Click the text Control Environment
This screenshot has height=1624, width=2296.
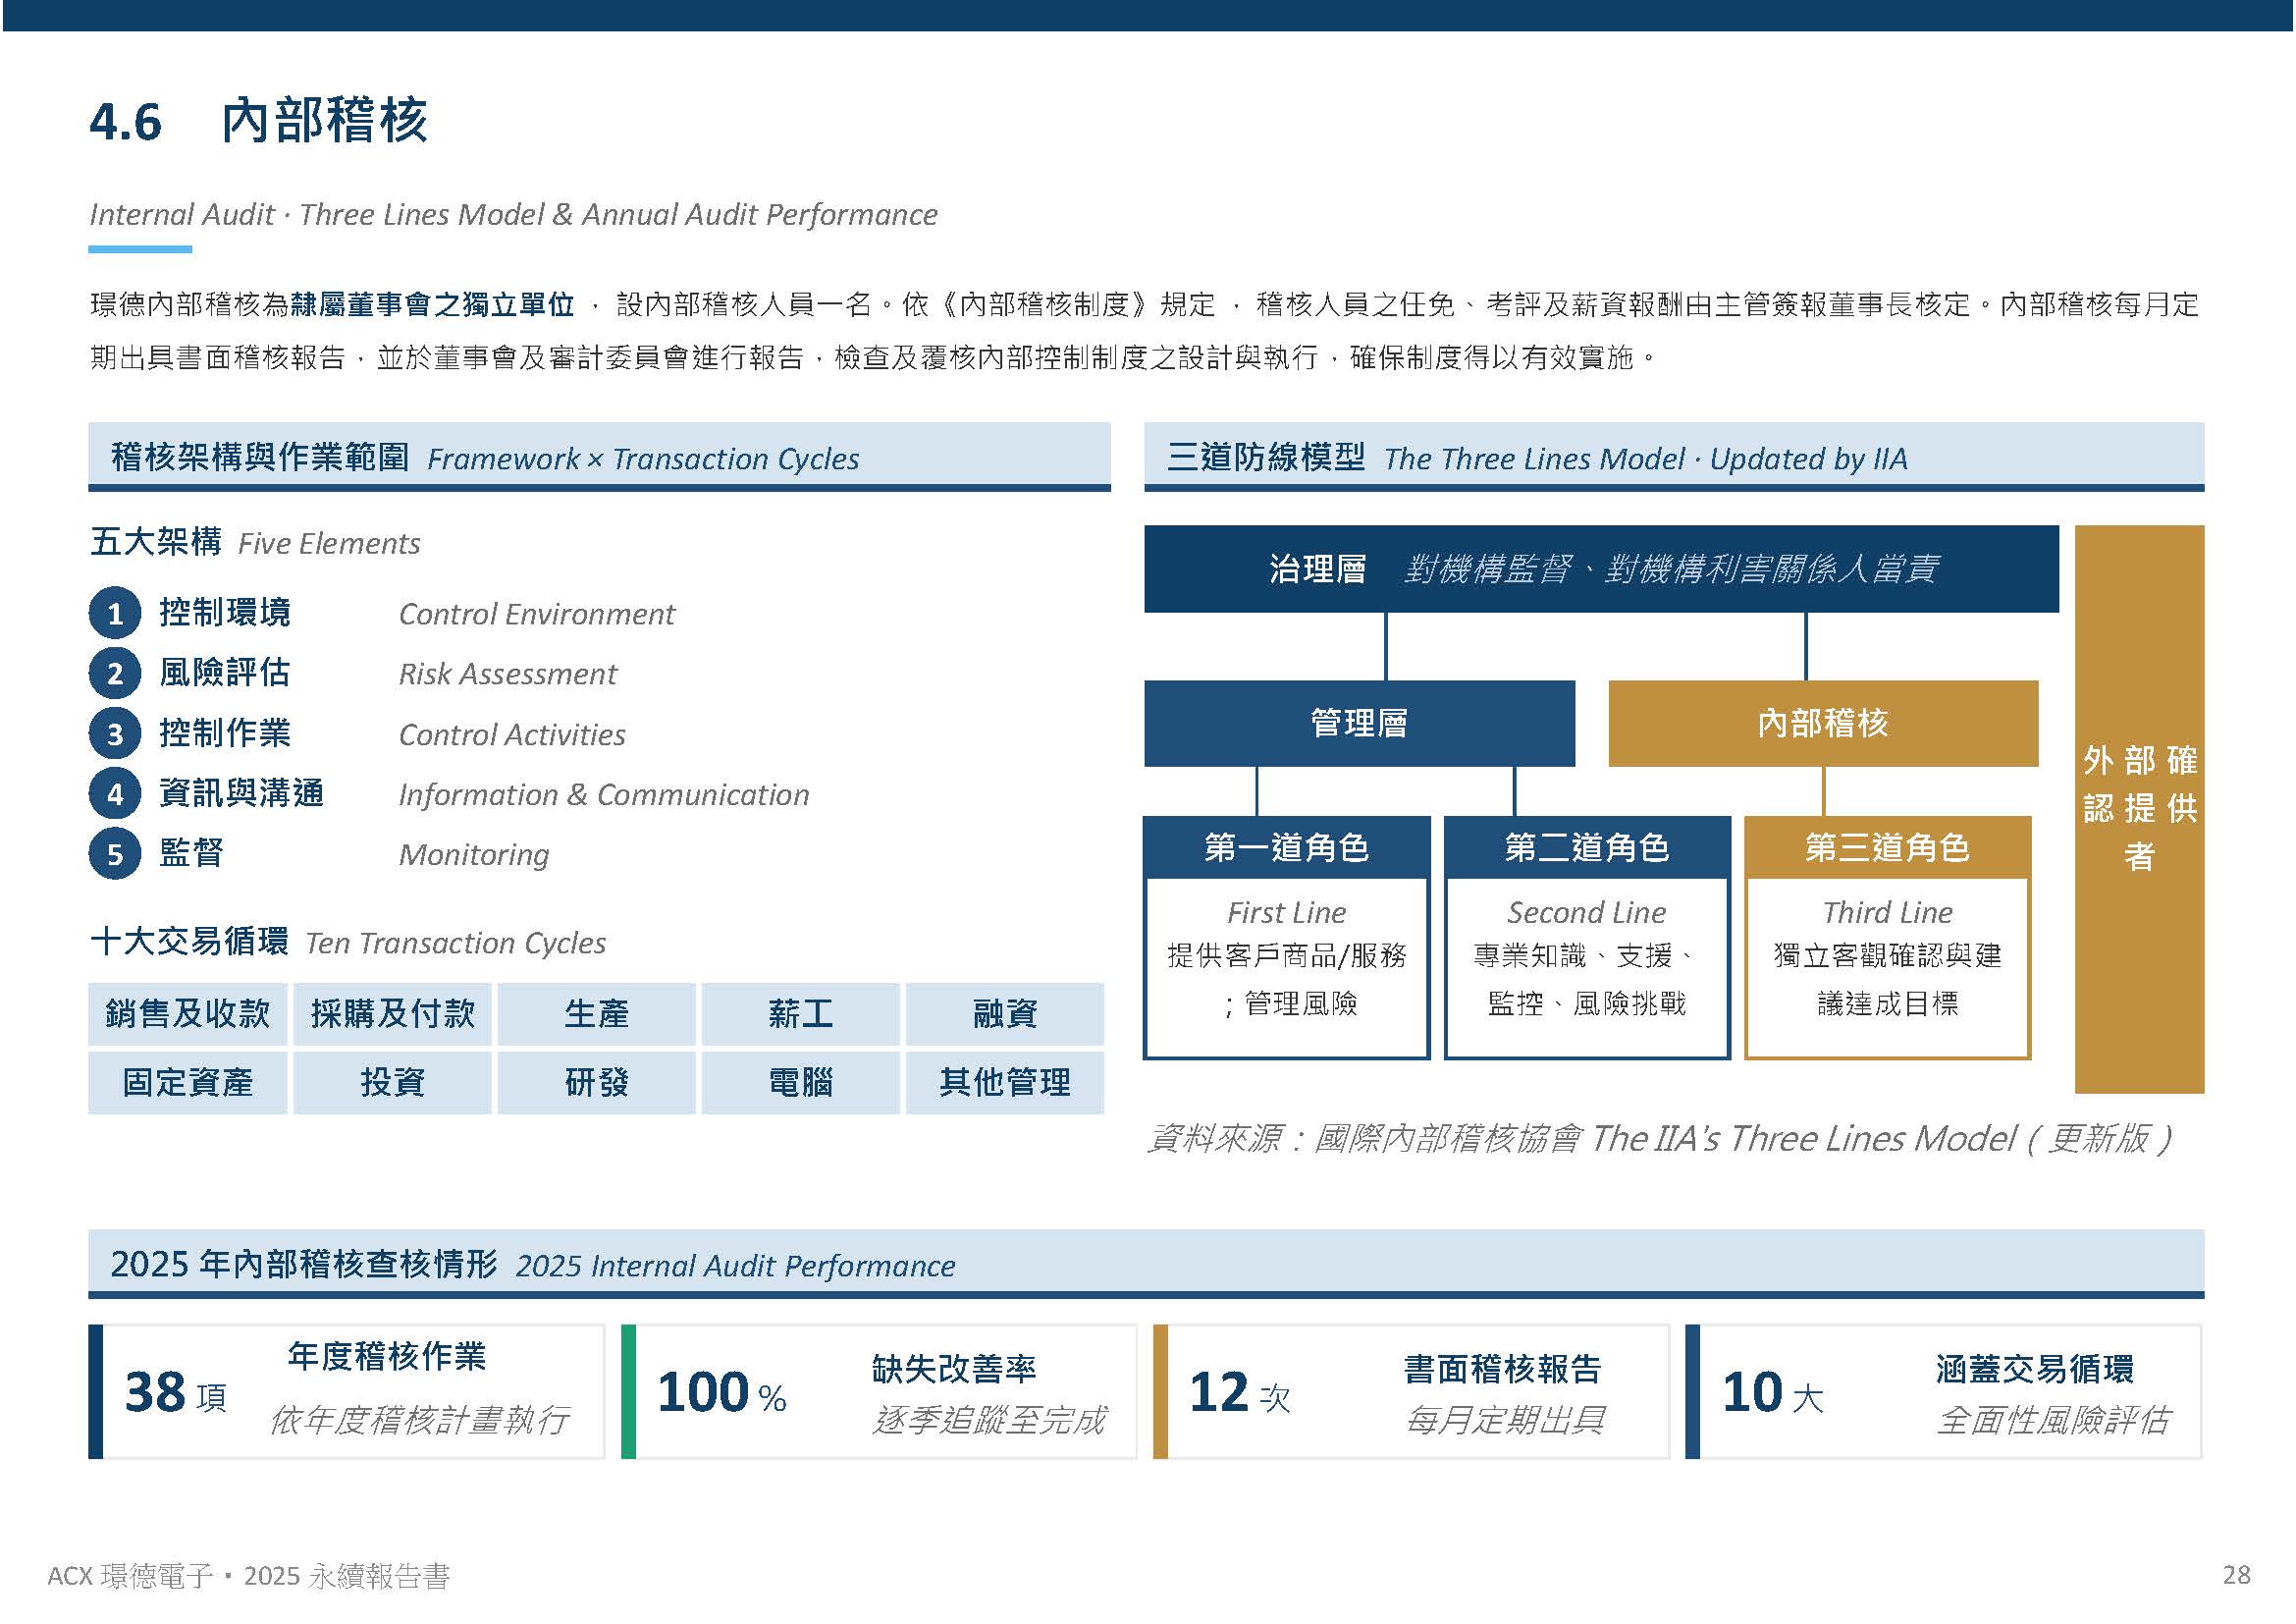click(537, 614)
